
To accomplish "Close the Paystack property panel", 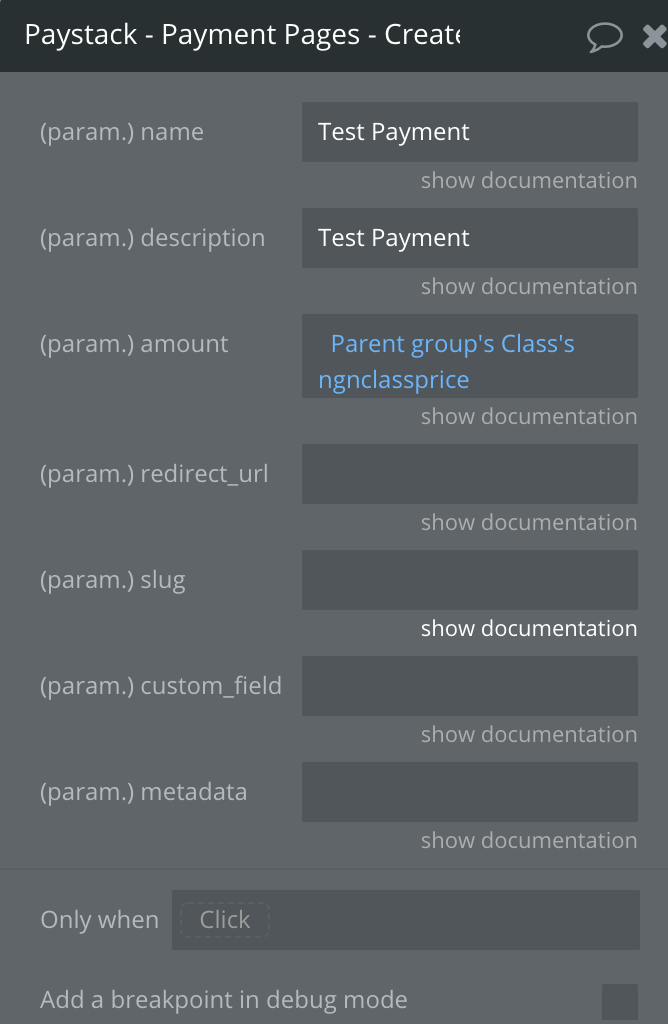I will click(x=655, y=37).
